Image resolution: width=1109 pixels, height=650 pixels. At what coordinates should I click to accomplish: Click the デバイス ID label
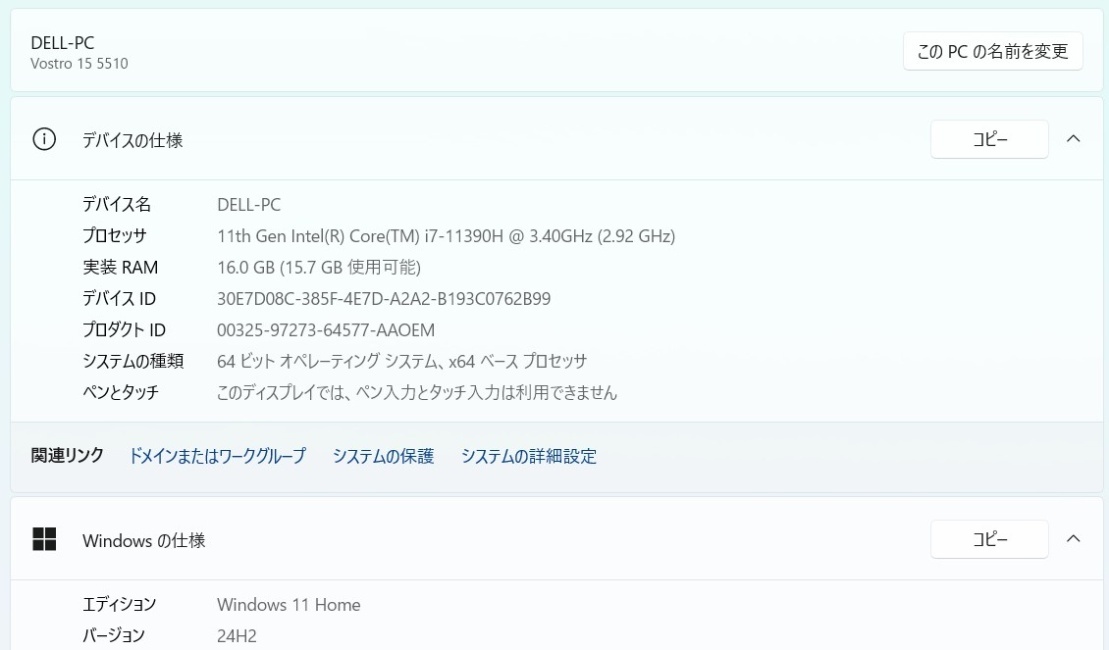pos(119,298)
